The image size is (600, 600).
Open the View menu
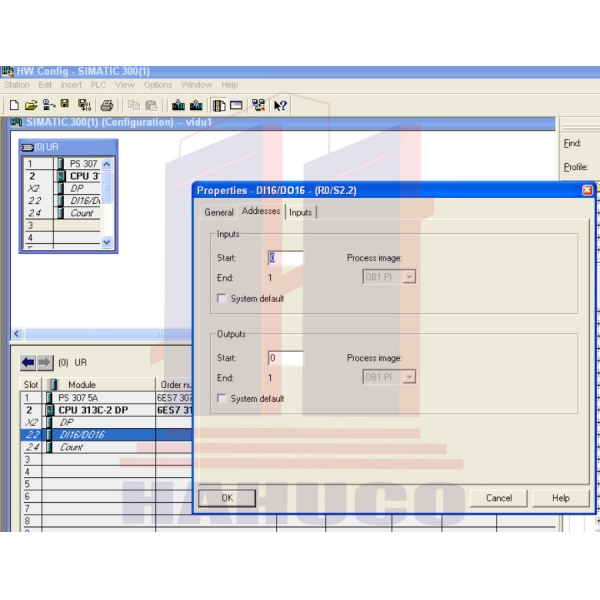pyautogui.click(x=125, y=85)
